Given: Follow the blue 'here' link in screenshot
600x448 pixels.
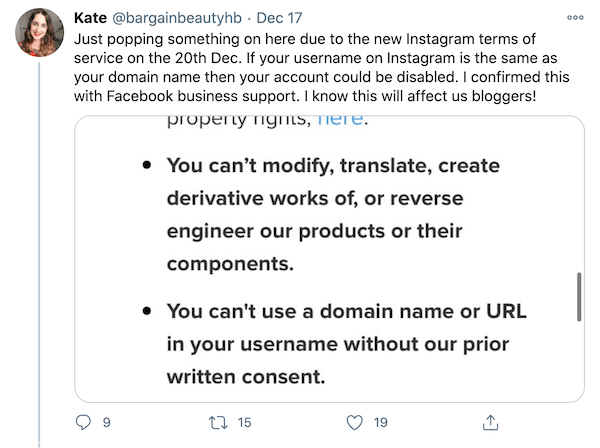Looking at the screenshot, I should (x=340, y=120).
